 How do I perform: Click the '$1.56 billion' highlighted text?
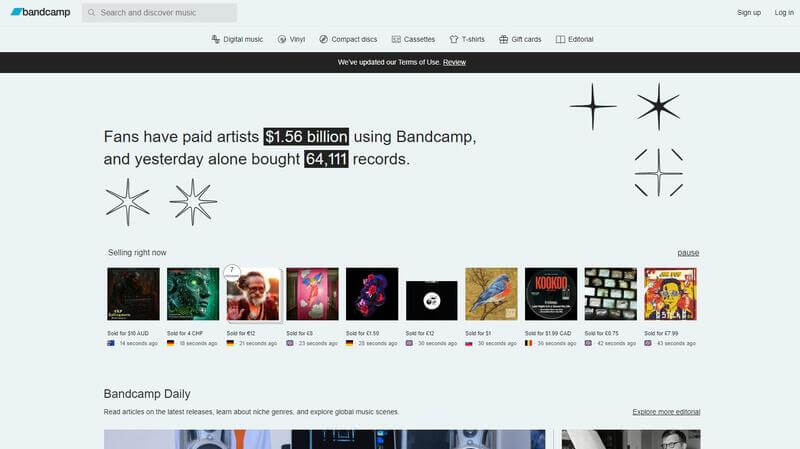pos(306,137)
